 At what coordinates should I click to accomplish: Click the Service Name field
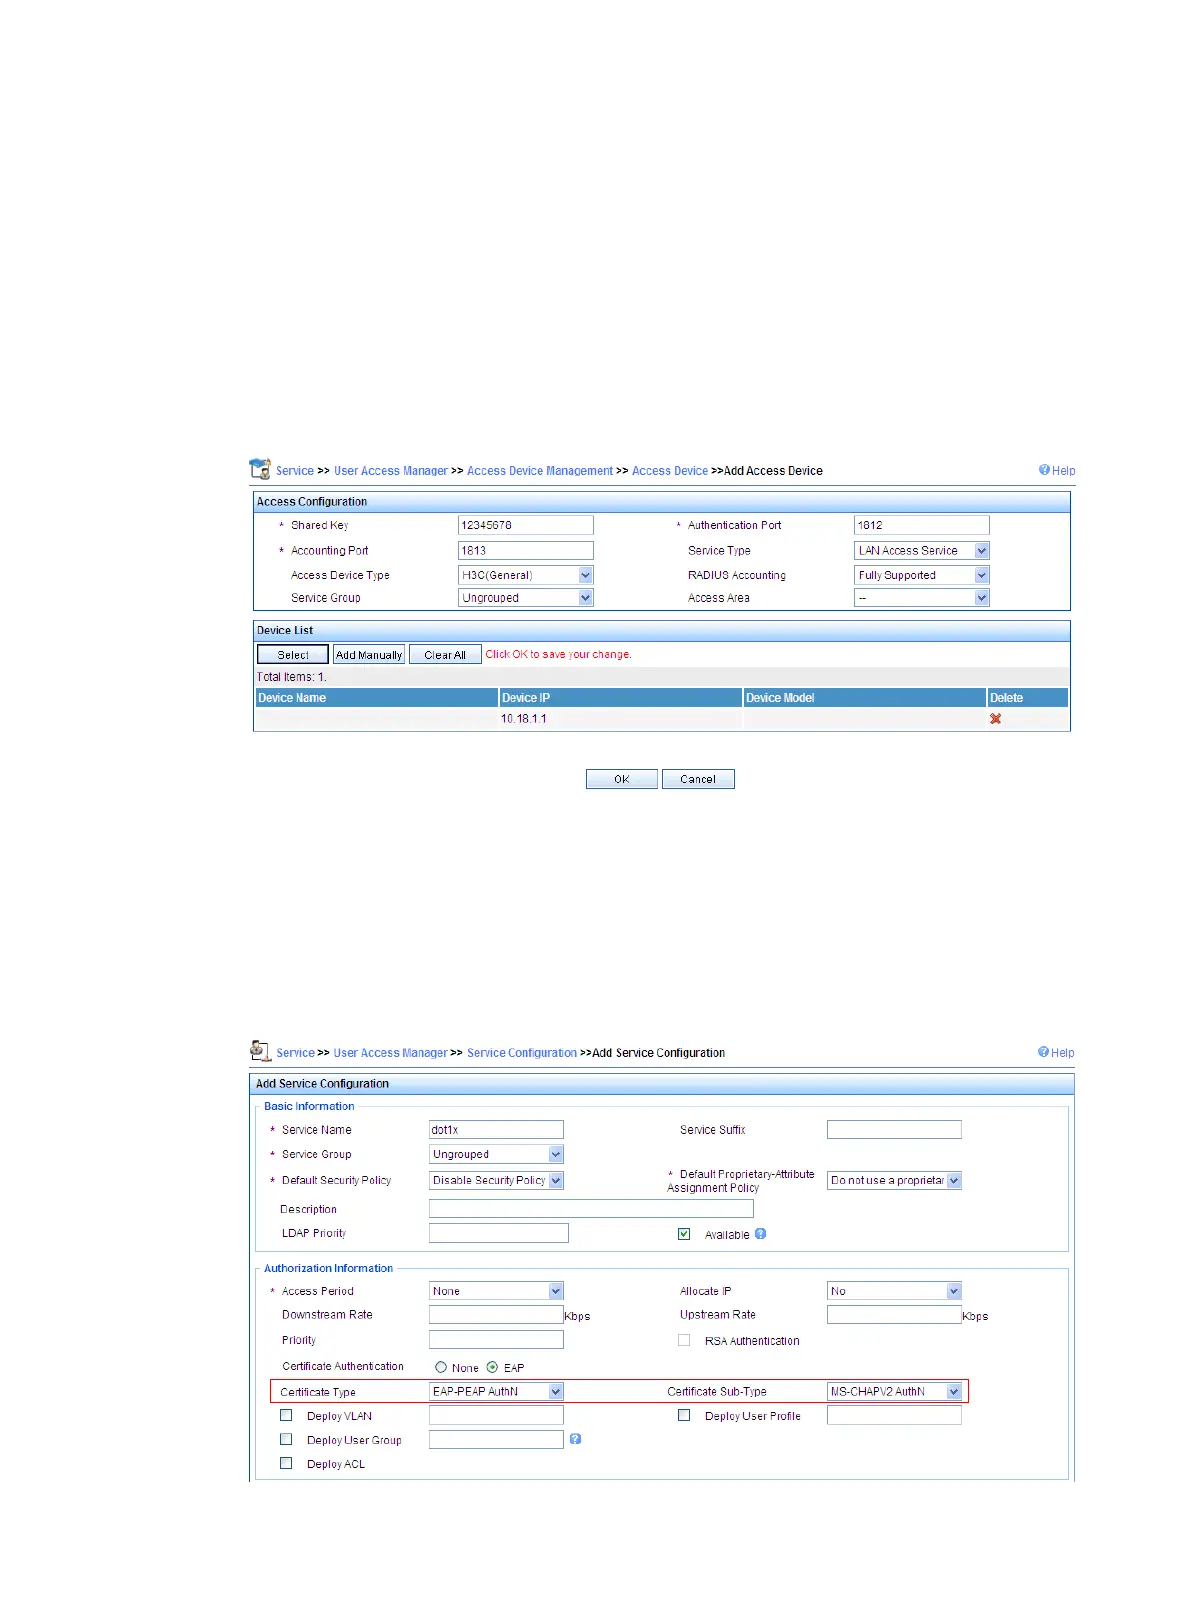497,1130
